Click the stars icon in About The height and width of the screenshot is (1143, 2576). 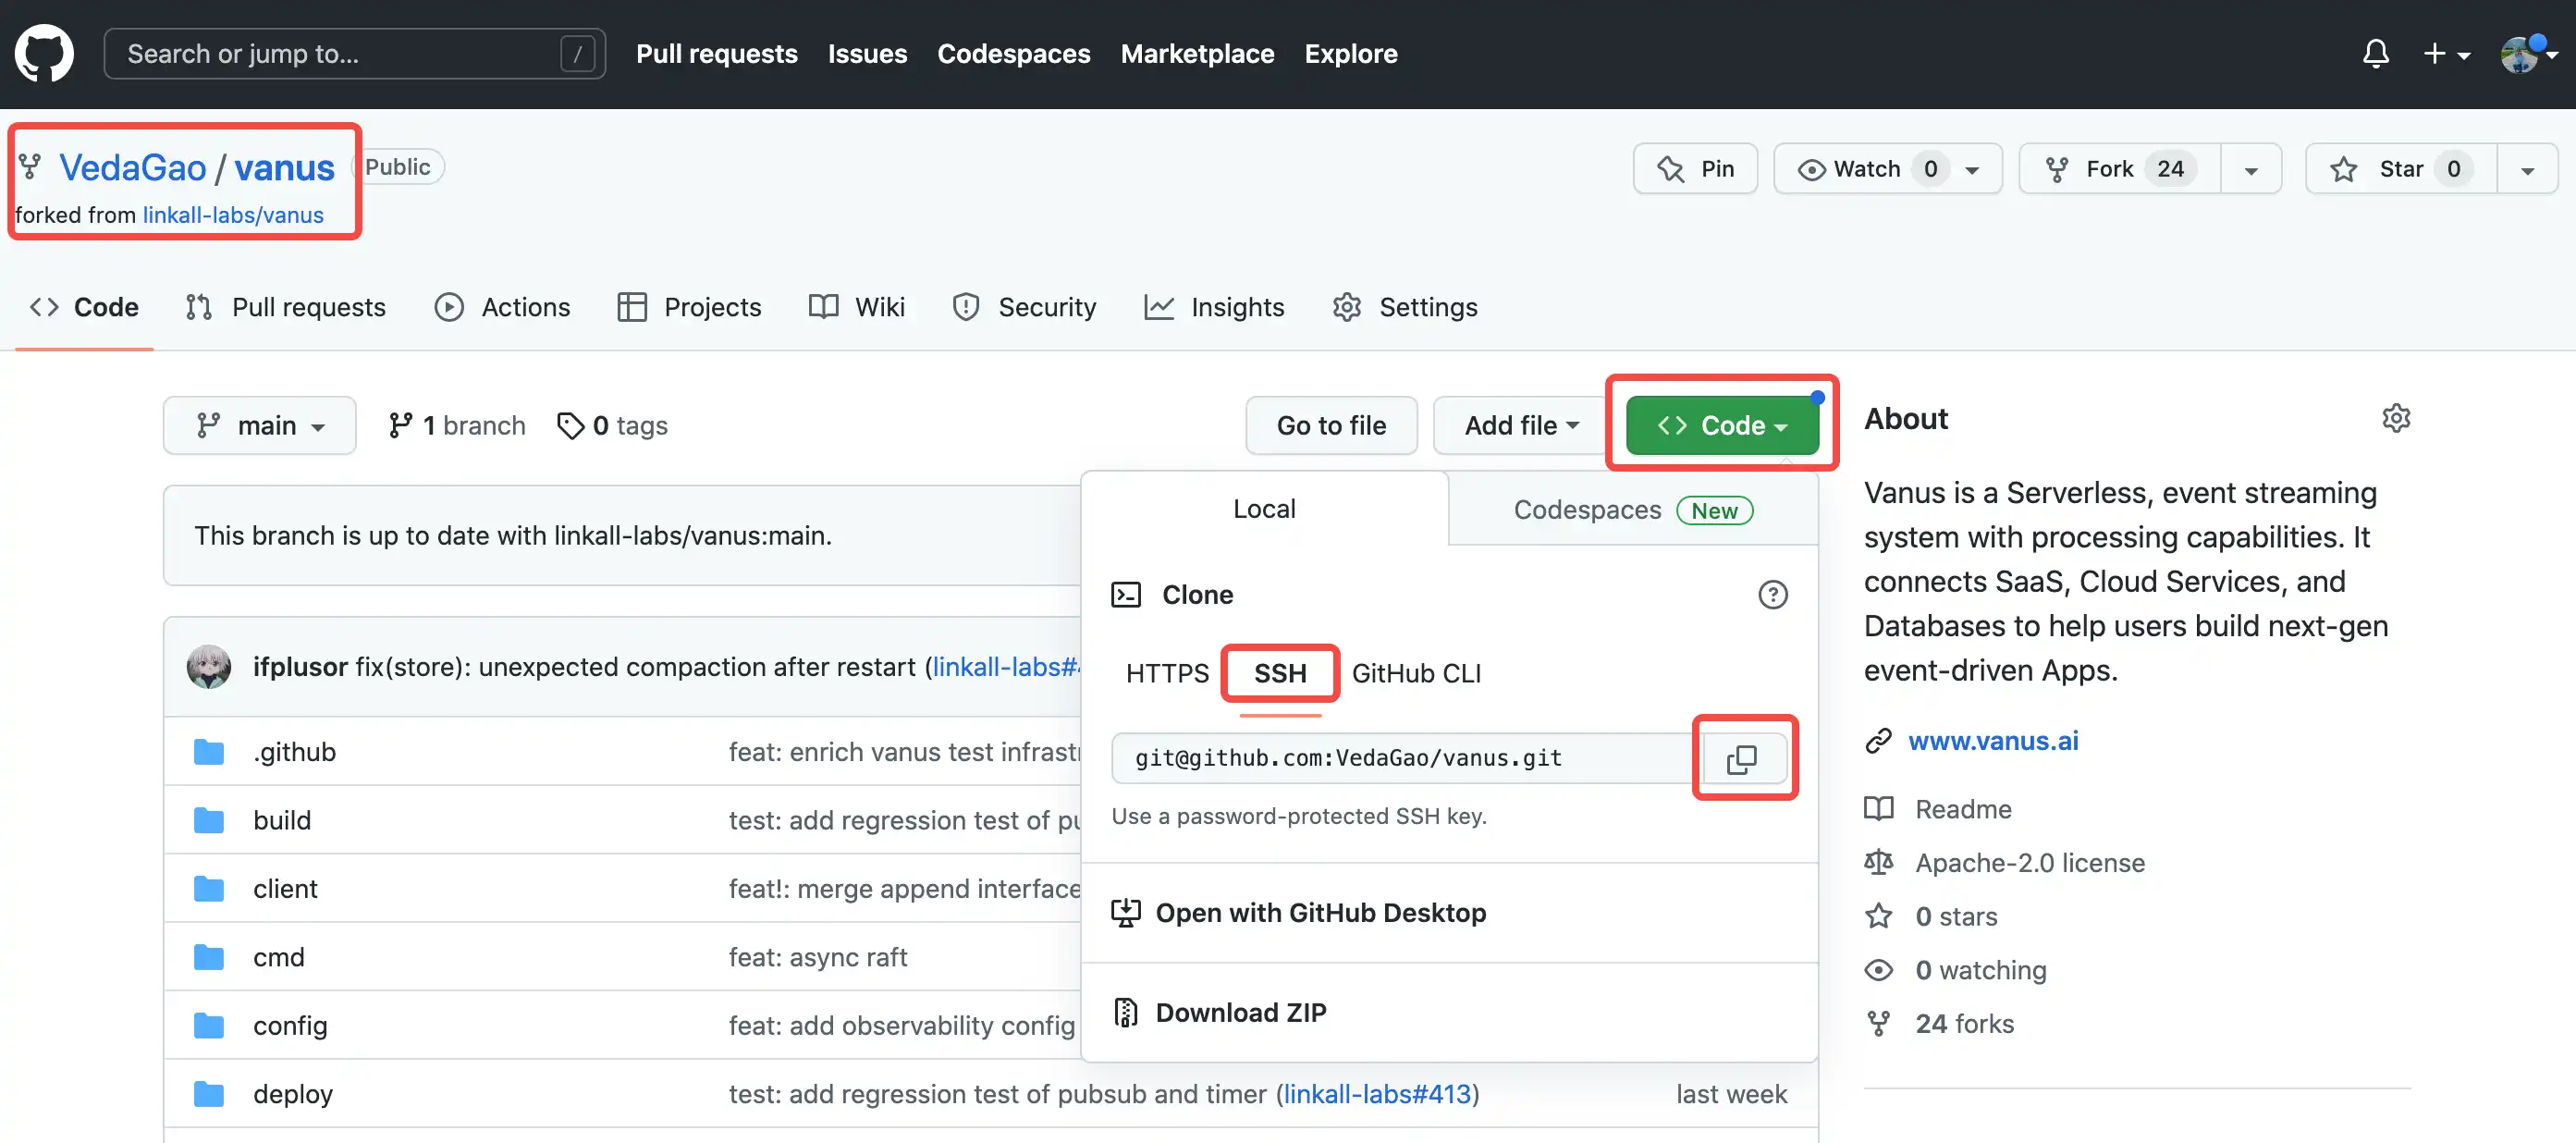[1878, 917]
